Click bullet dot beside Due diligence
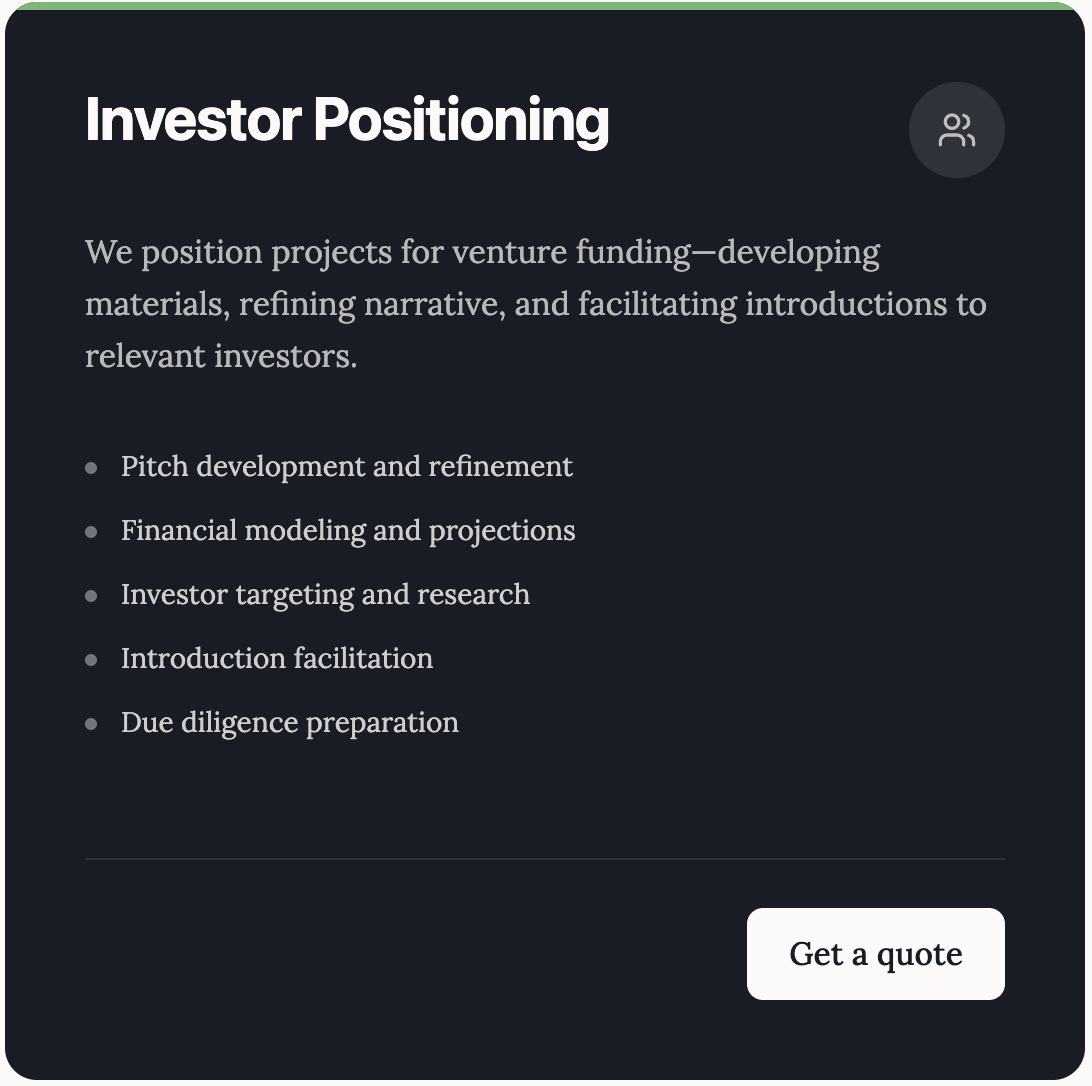Viewport: 1092px width, 1086px height. [91, 724]
